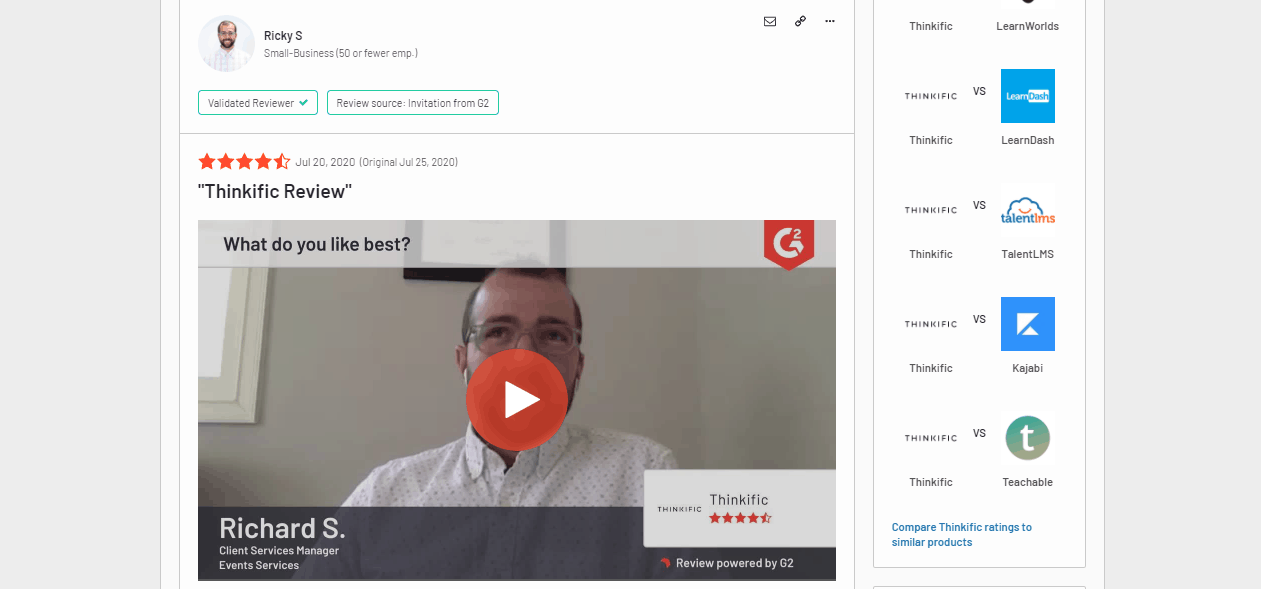
Task: Play the Thinkific video review
Action: point(517,400)
